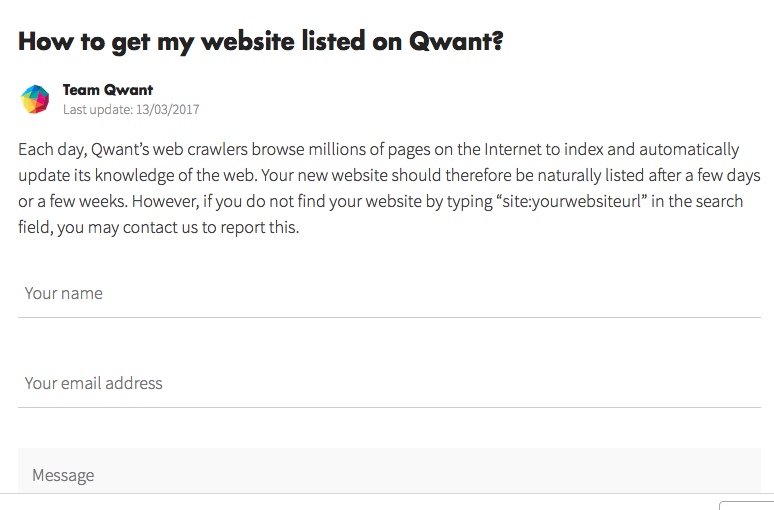Click the article heading about Qwant listing
Screen dimensions: 774x510
(260, 42)
